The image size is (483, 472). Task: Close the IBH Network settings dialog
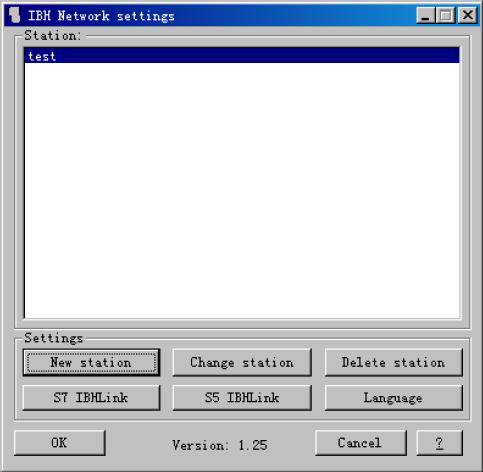(467, 15)
